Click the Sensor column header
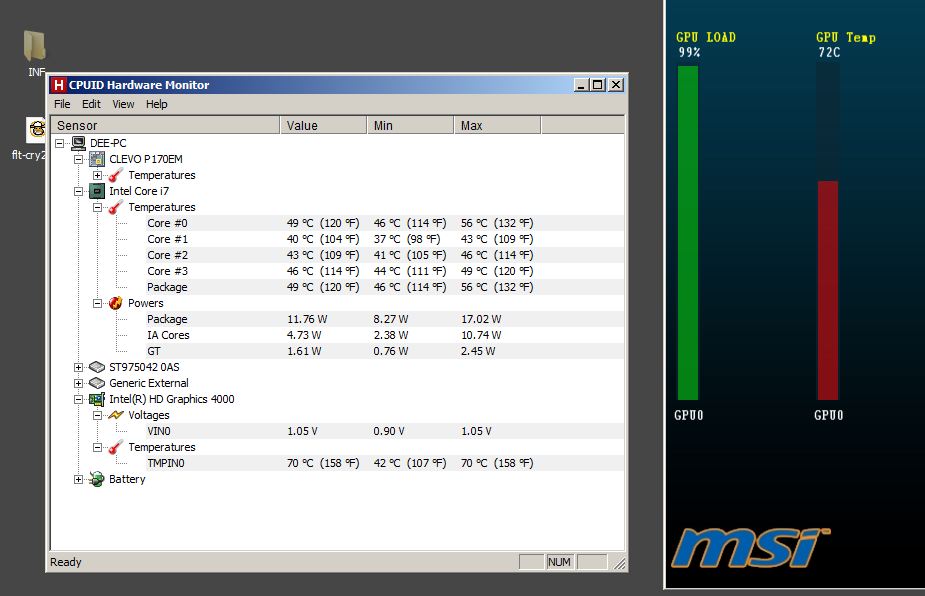 click(x=165, y=125)
